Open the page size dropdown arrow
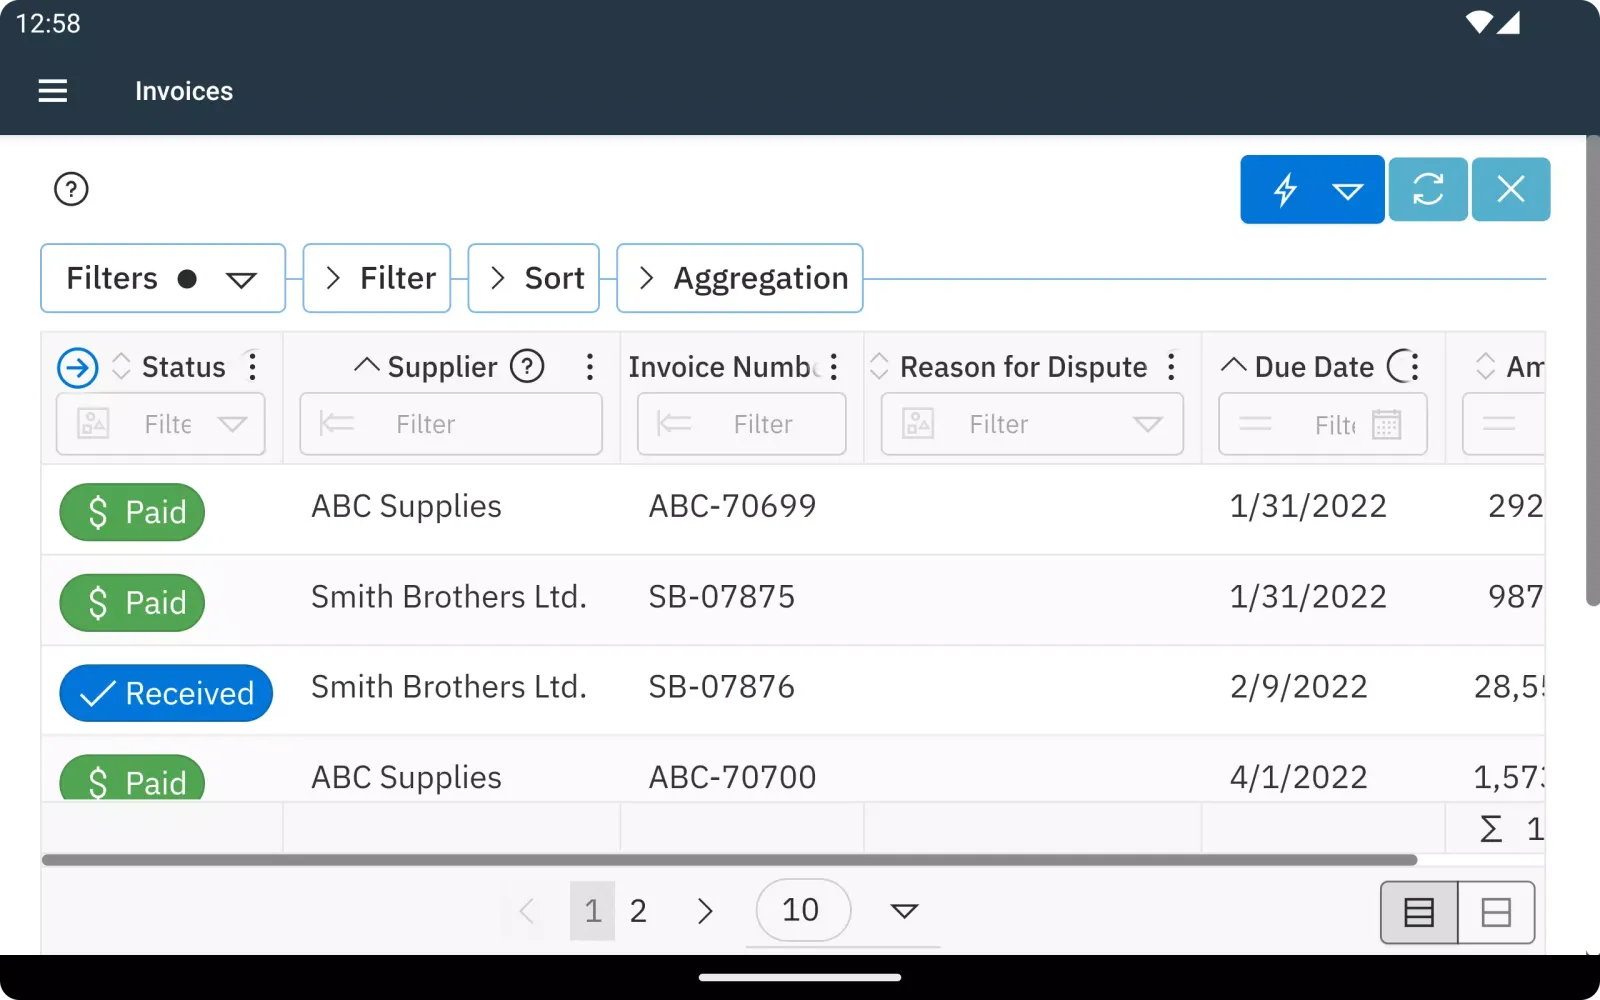The width and height of the screenshot is (1600, 1000). point(904,911)
